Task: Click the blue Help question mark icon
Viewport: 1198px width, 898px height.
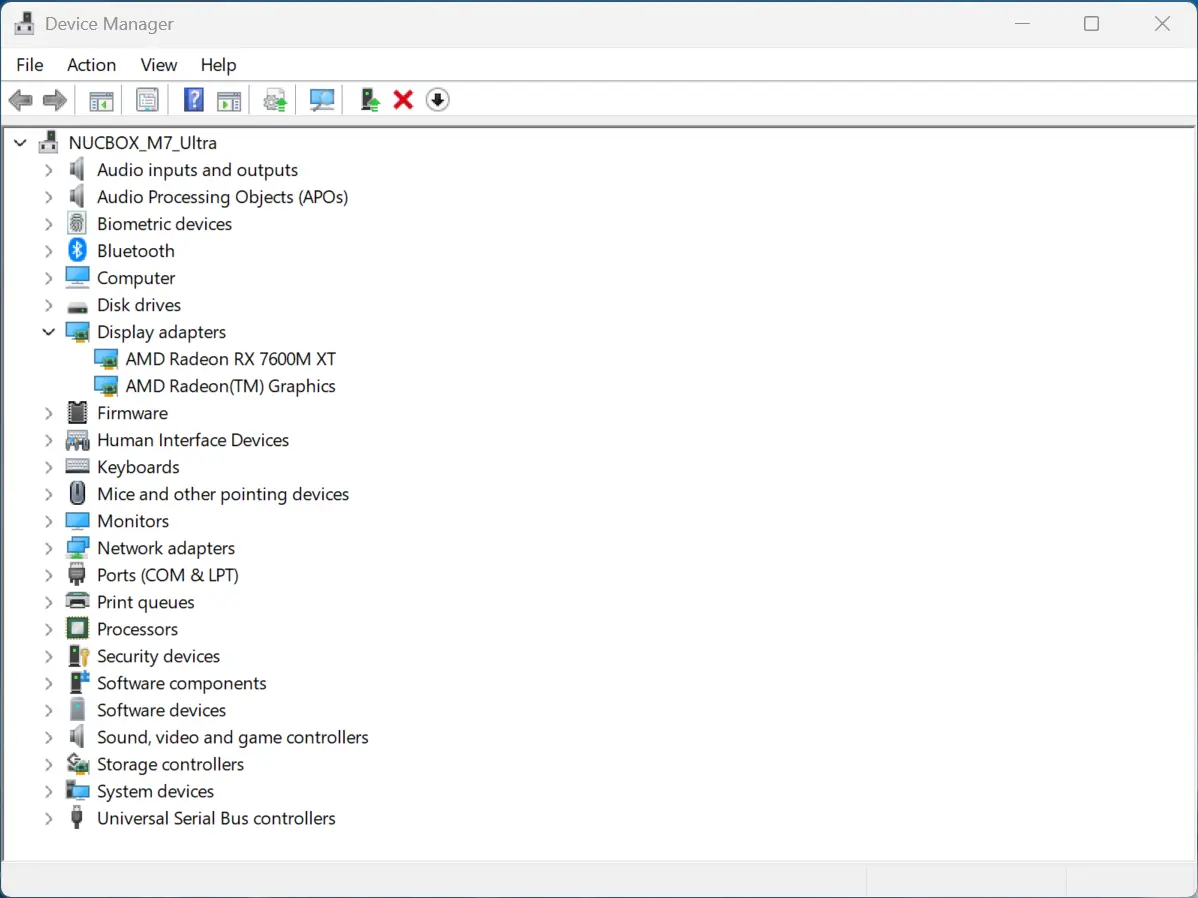Action: point(194,100)
